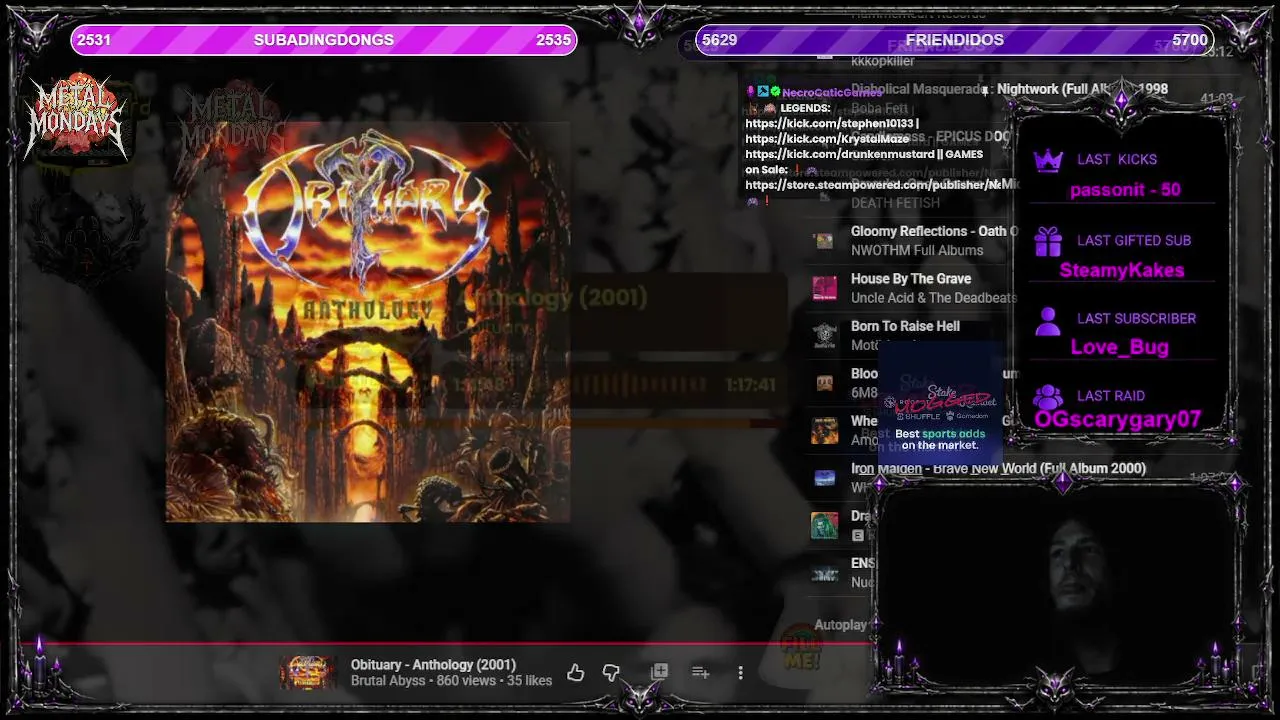
Task: Seek using the red playback progress bar
Action: point(437,643)
